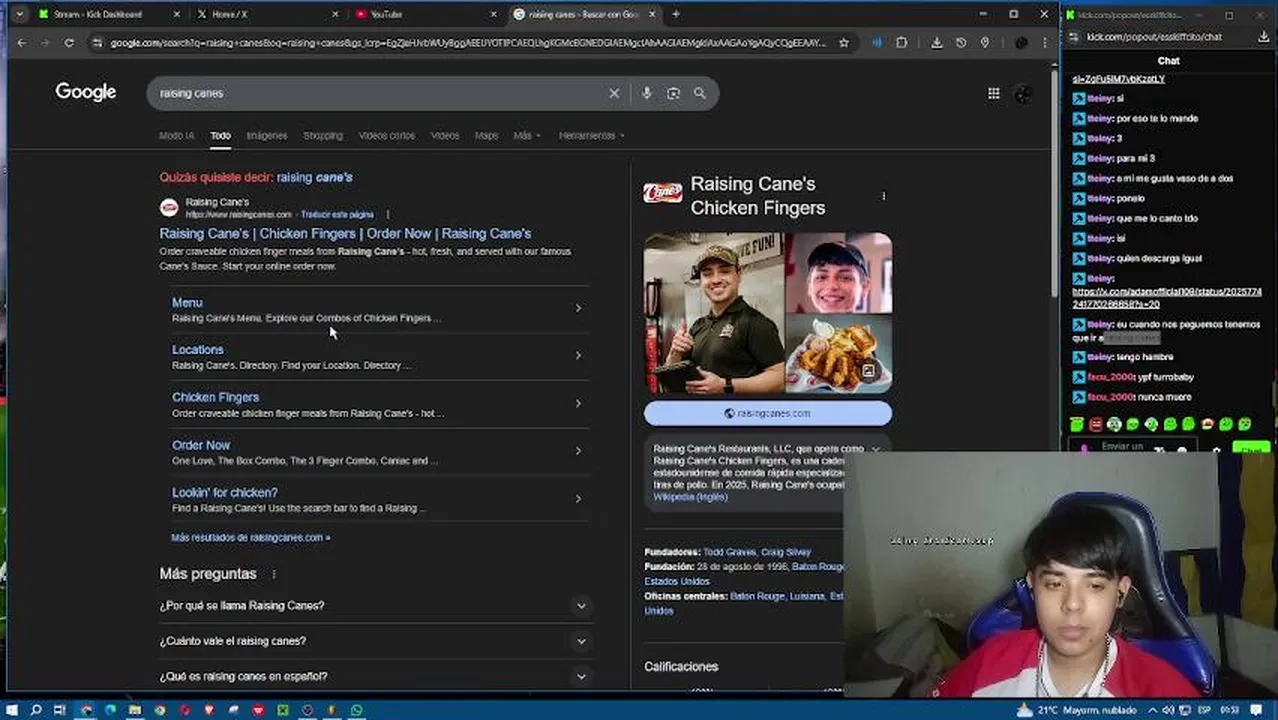Image resolution: width=1278 pixels, height=720 pixels.
Task: Open the Windows Start menu
Action: coord(12,710)
